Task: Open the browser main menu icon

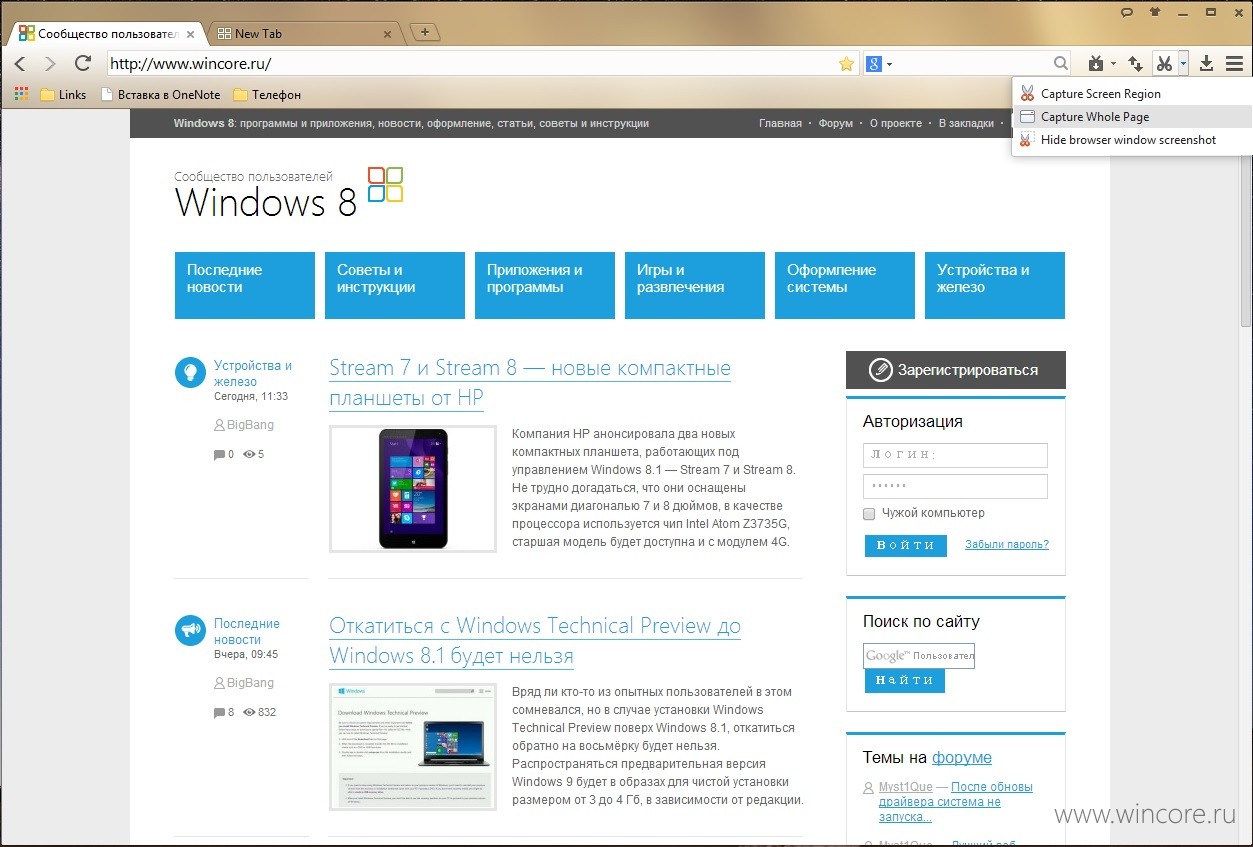Action: click(1234, 64)
